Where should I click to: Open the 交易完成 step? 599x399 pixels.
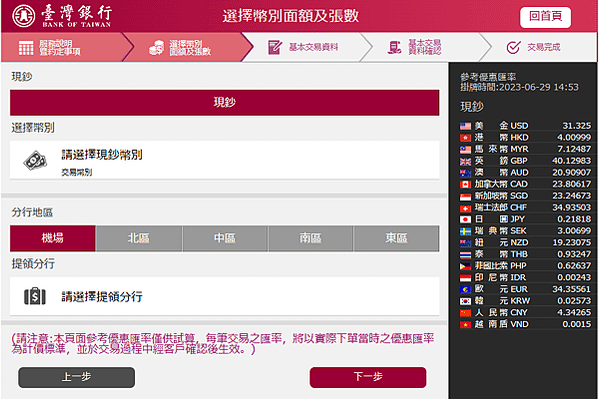click(x=533, y=47)
